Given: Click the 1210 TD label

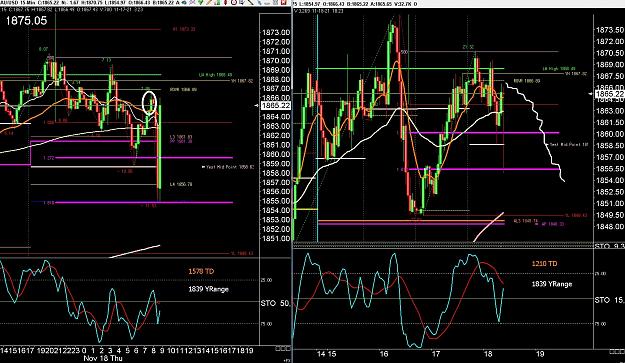Looking at the screenshot, I should [544, 263].
